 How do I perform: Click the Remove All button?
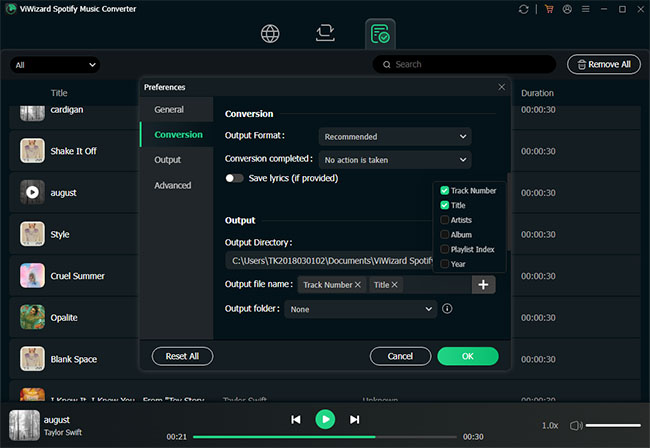point(604,65)
